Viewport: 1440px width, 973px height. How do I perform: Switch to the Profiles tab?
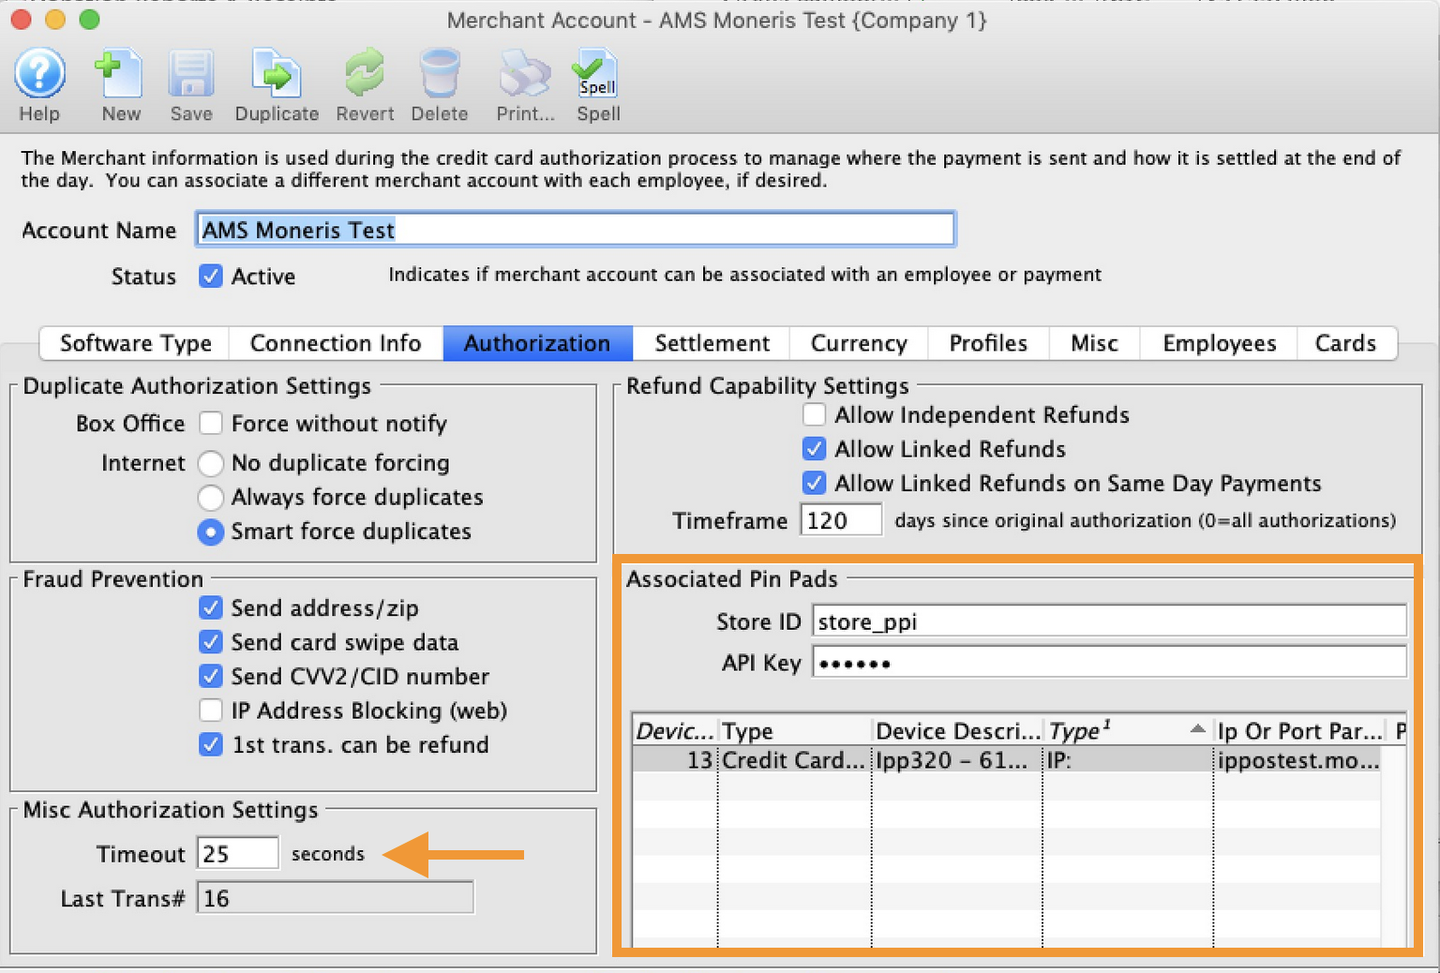pos(988,343)
